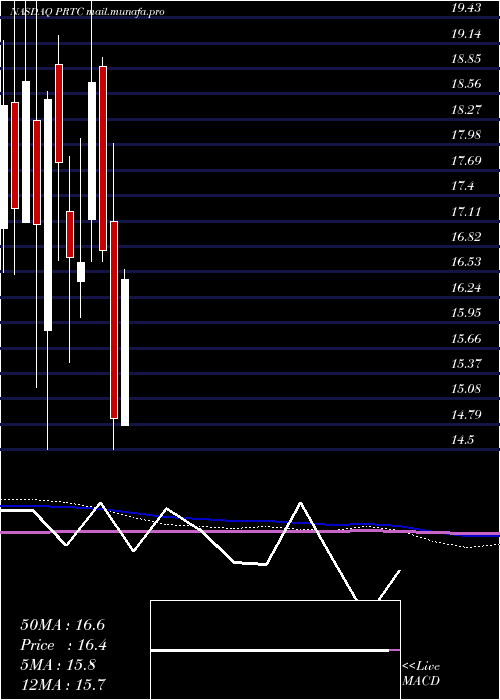
Task: Click the 12MA : 15.7 reading
Action: click(62, 684)
